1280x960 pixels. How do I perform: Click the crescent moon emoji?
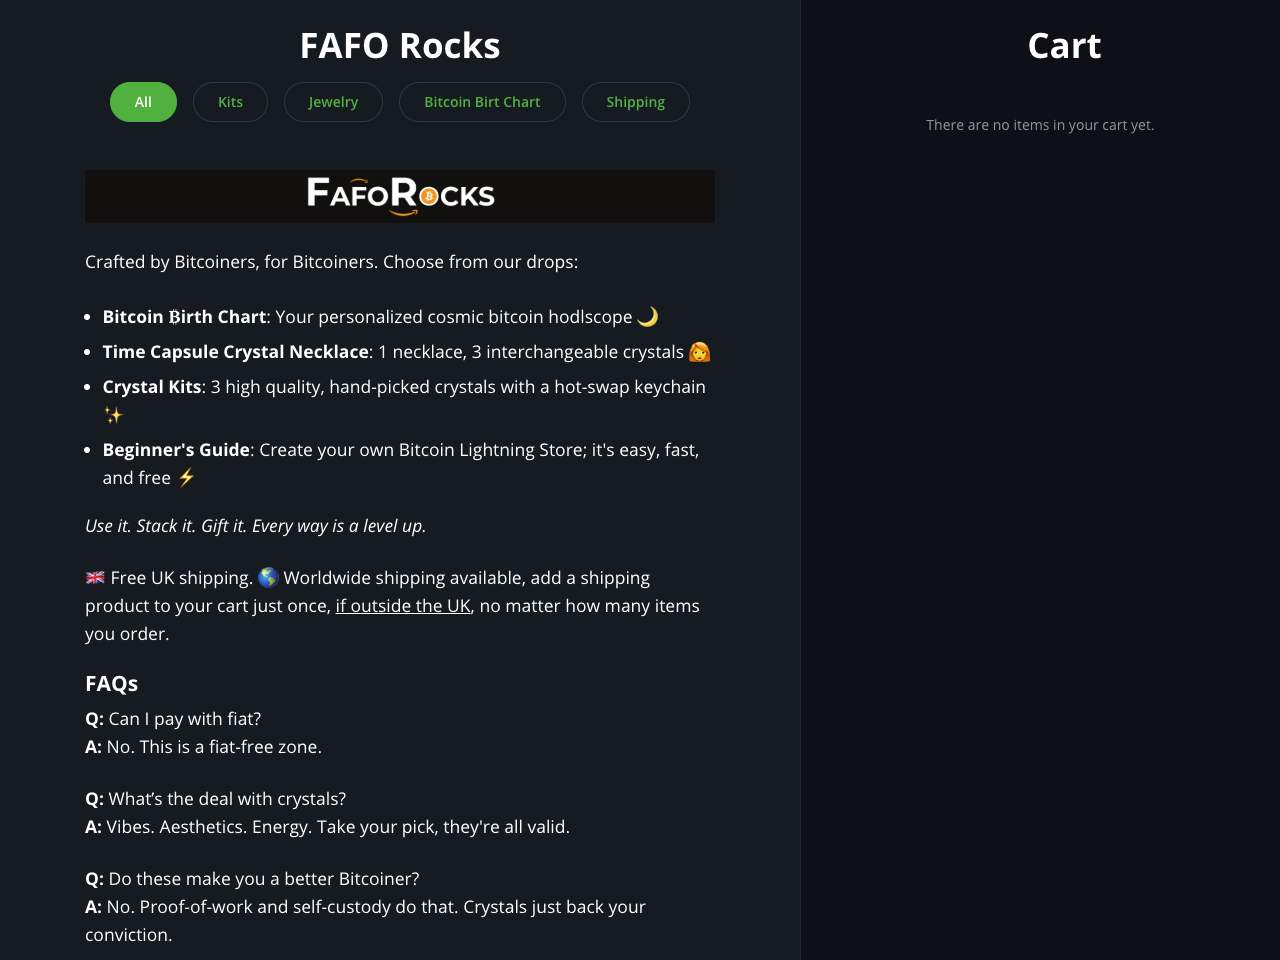coord(648,317)
